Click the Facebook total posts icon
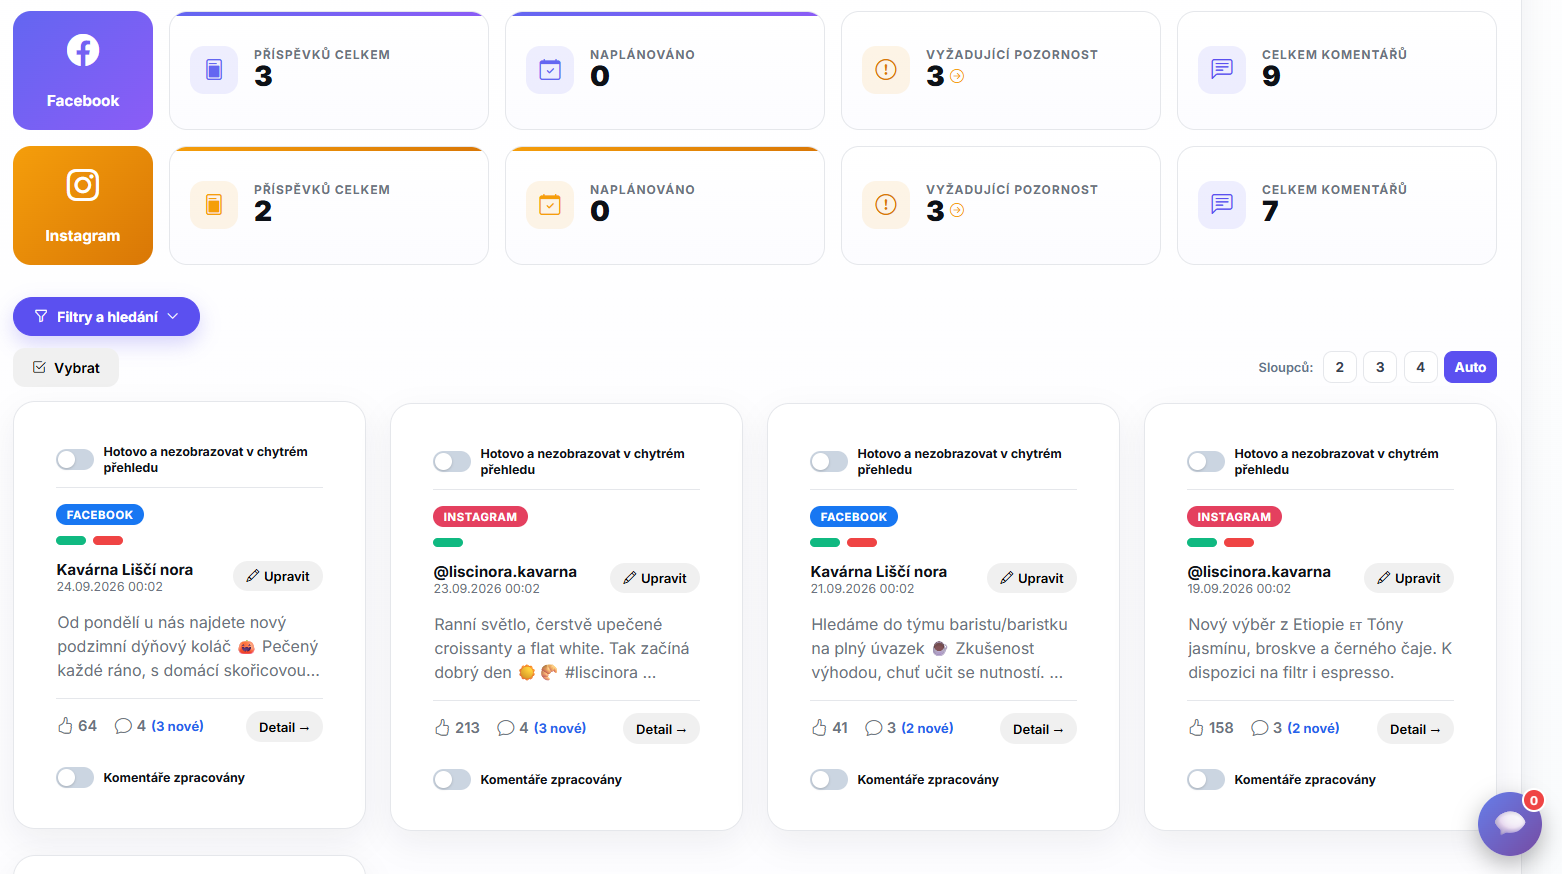Image resolution: width=1562 pixels, height=874 pixels. (x=214, y=70)
